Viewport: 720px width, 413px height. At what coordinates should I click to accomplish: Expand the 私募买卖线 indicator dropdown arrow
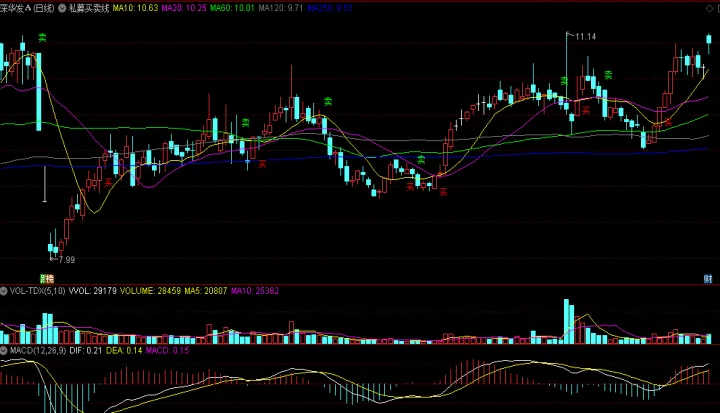point(62,8)
